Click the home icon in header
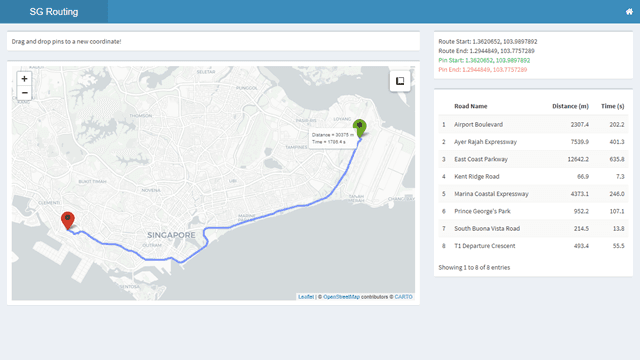Image resolution: width=640 pixels, height=360 pixels. 629,11
